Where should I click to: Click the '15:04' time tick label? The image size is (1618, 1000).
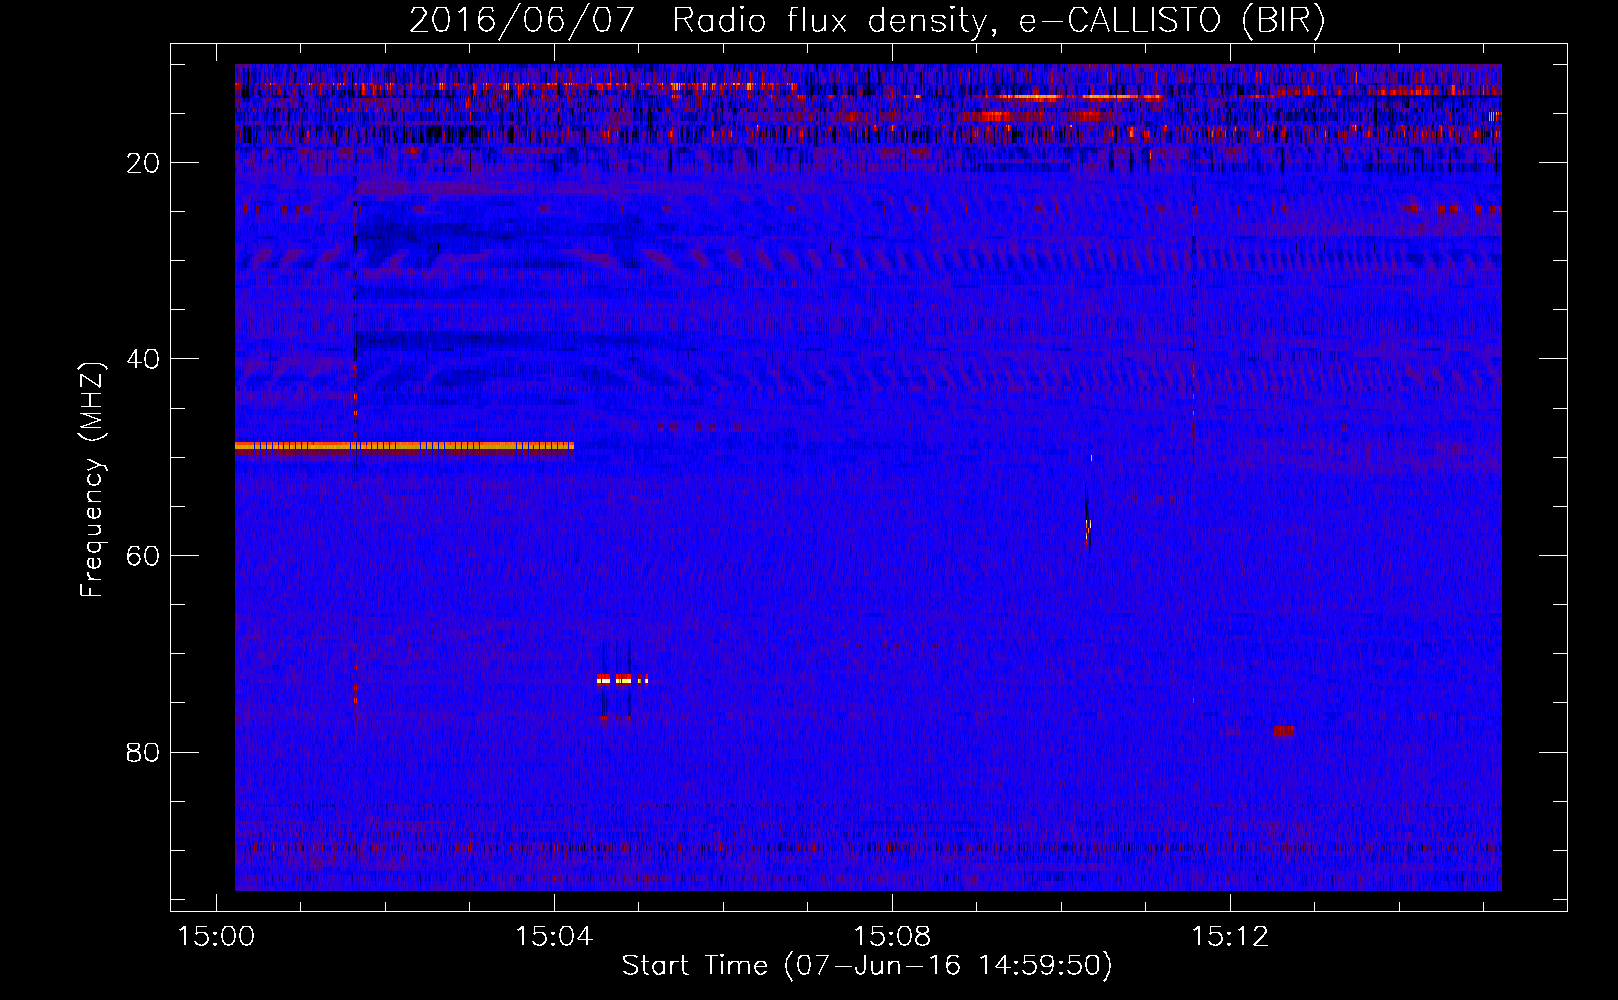point(554,937)
